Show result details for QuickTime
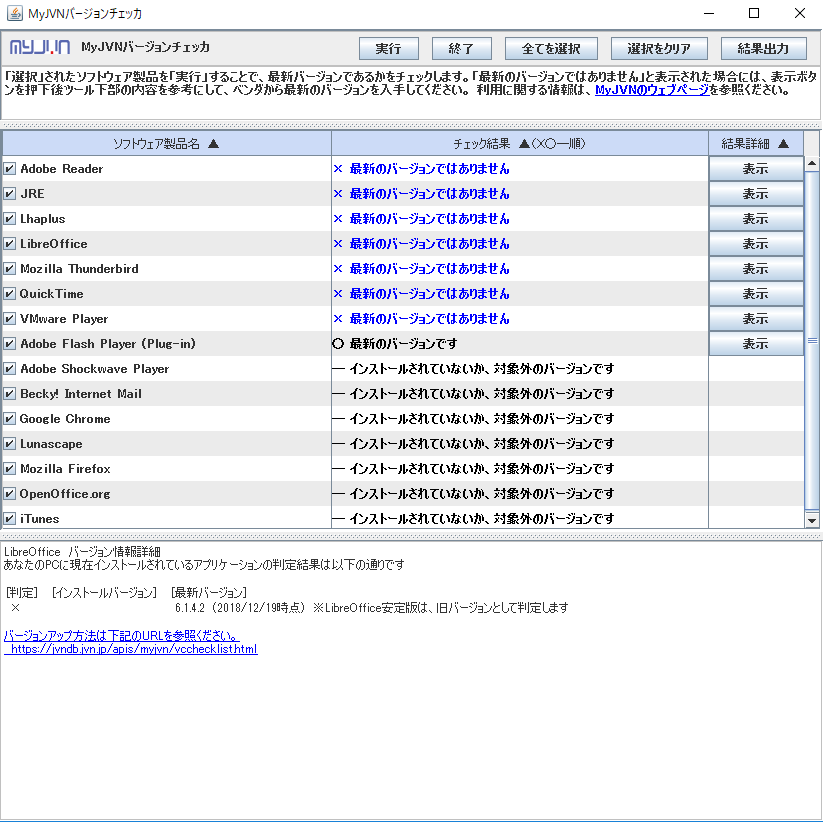 point(756,293)
